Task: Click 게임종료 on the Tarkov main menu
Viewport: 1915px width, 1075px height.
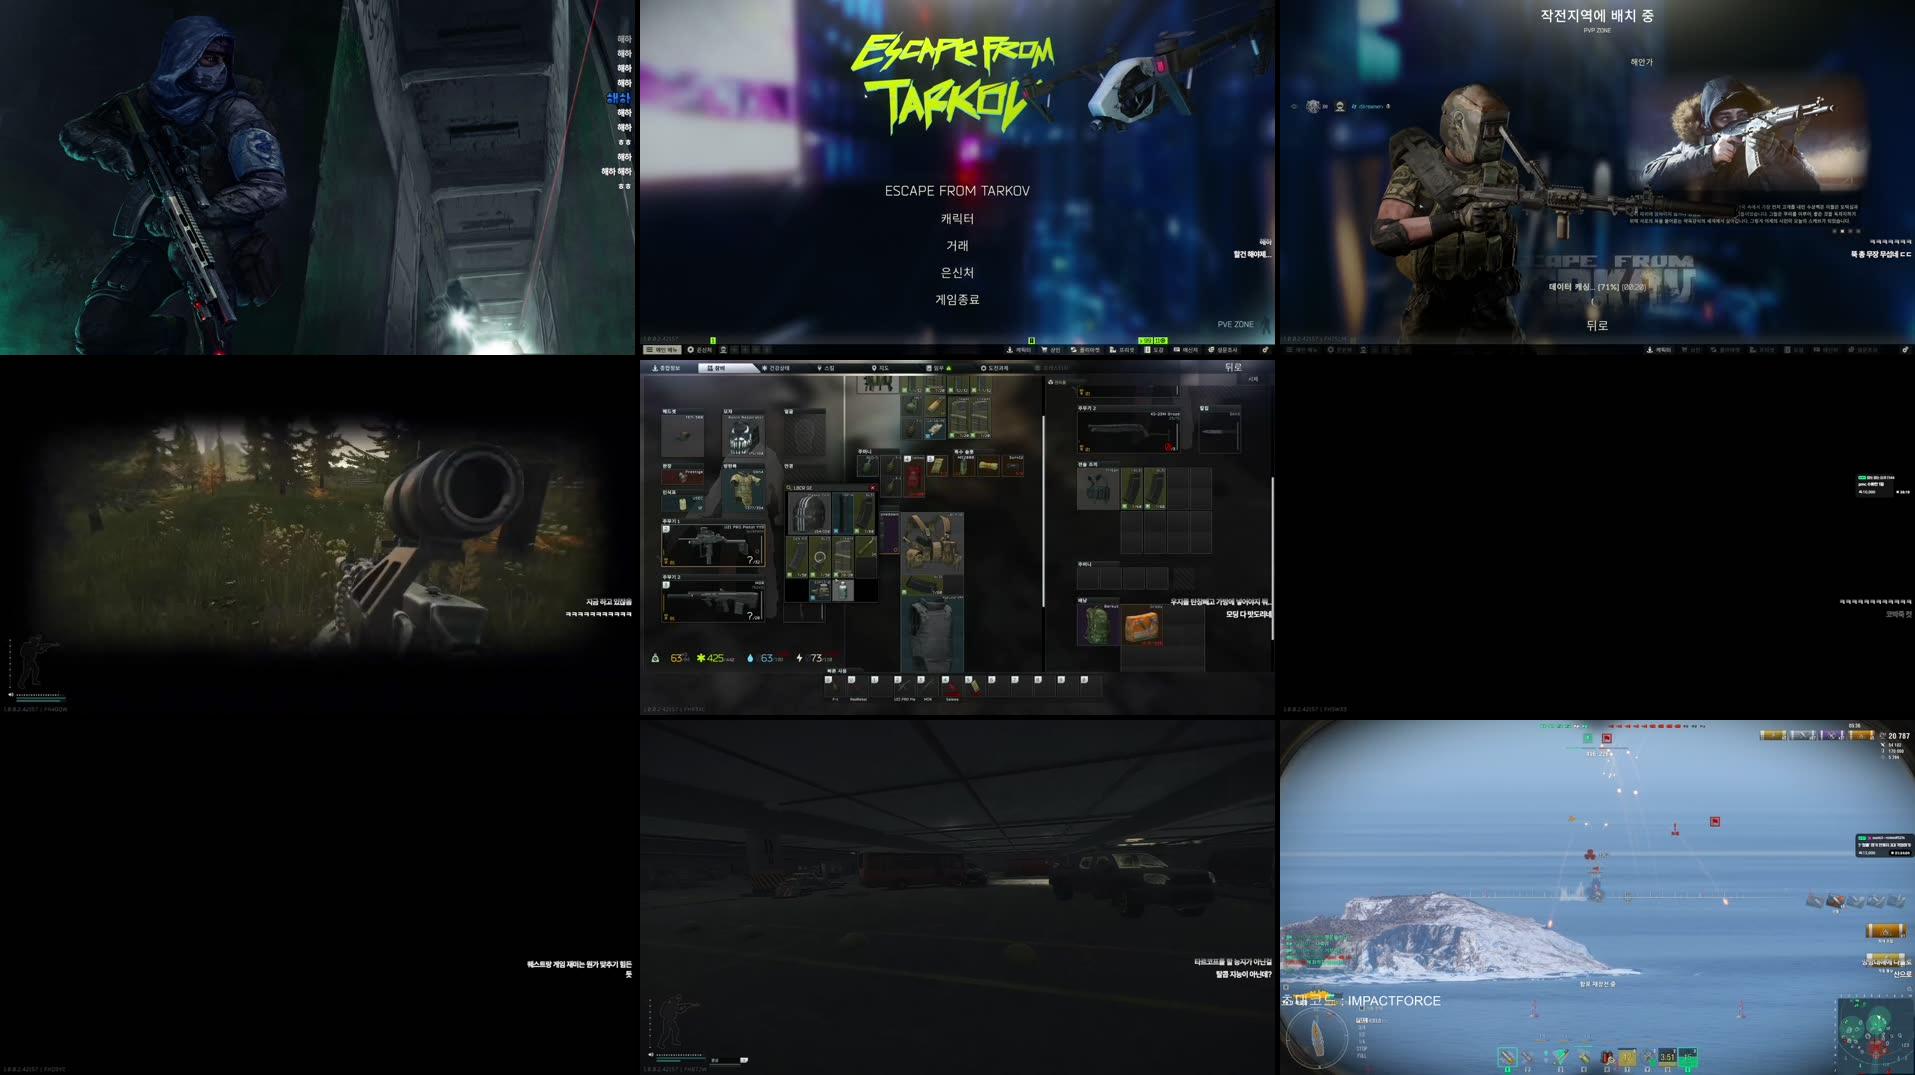Action: (959, 297)
